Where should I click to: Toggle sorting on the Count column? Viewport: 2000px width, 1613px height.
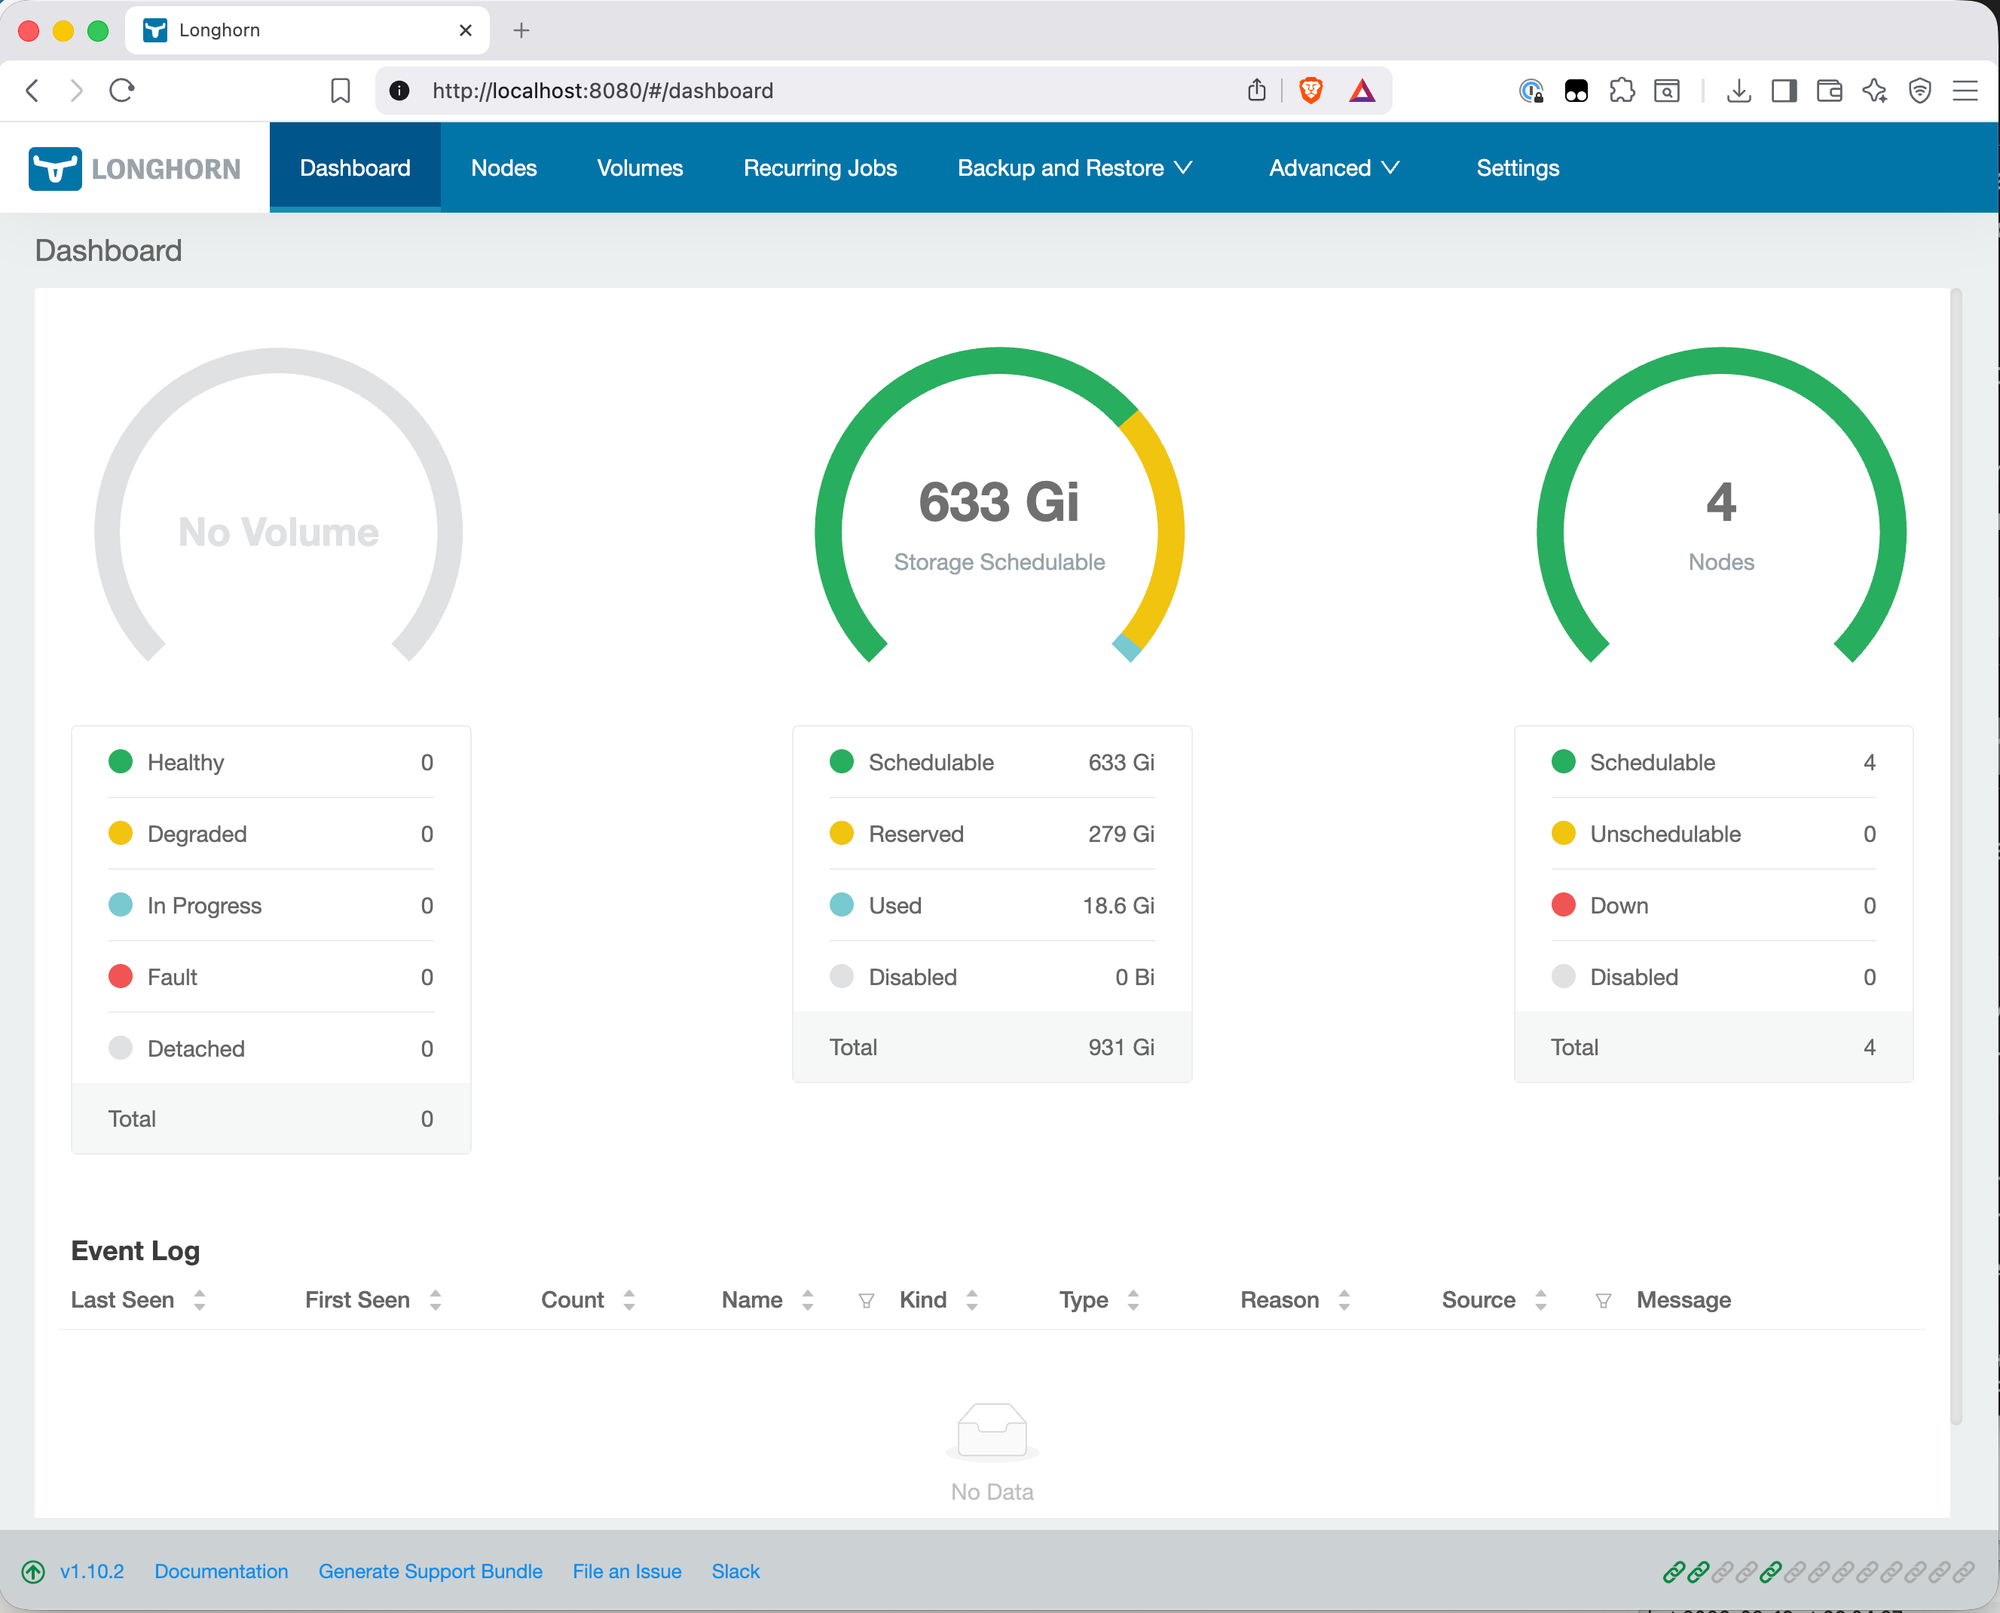point(628,1300)
